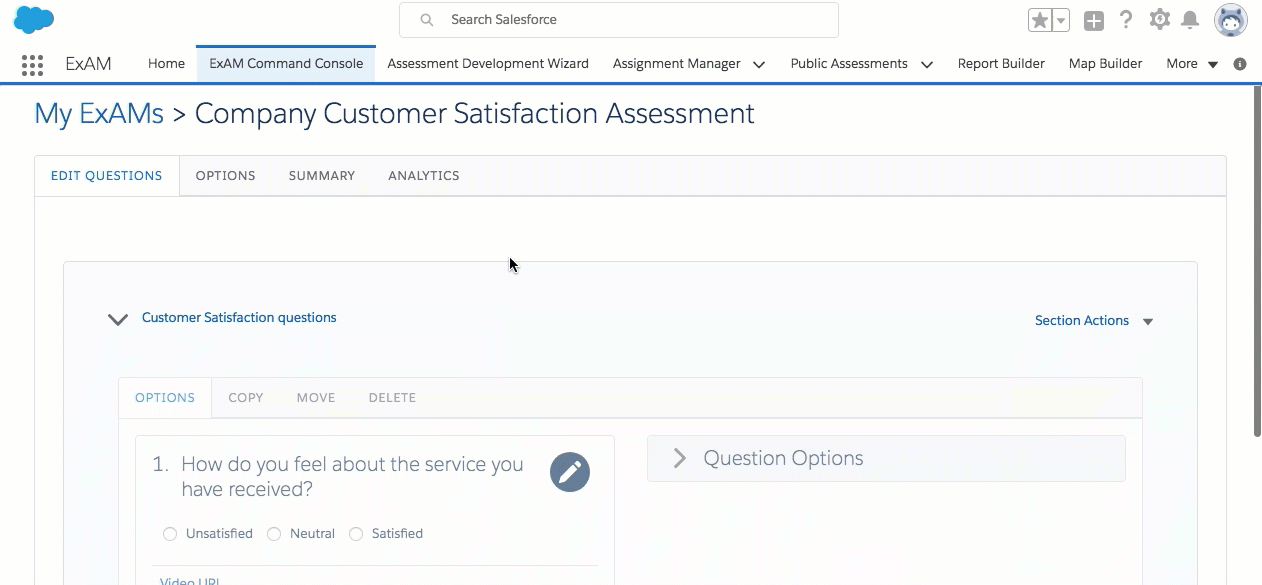Edit question 1 with pencil icon
1262x585 pixels.
(570, 472)
